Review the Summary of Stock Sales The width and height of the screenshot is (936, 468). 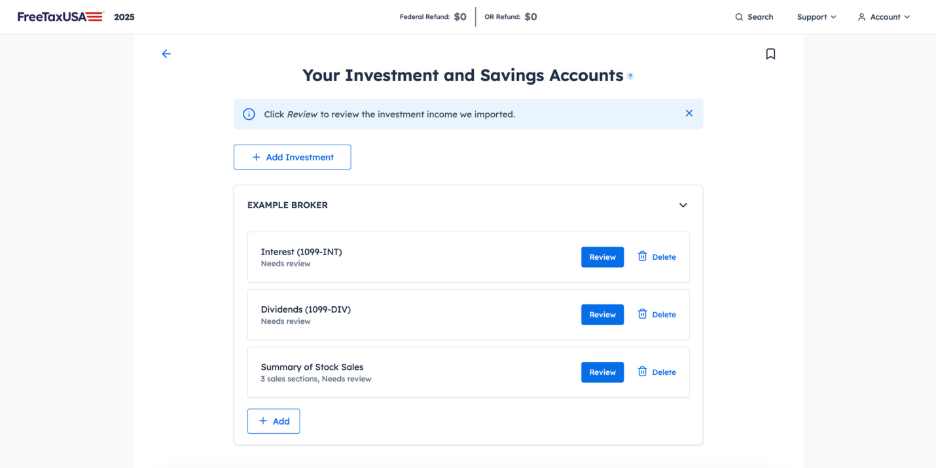[x=602, y=372]
